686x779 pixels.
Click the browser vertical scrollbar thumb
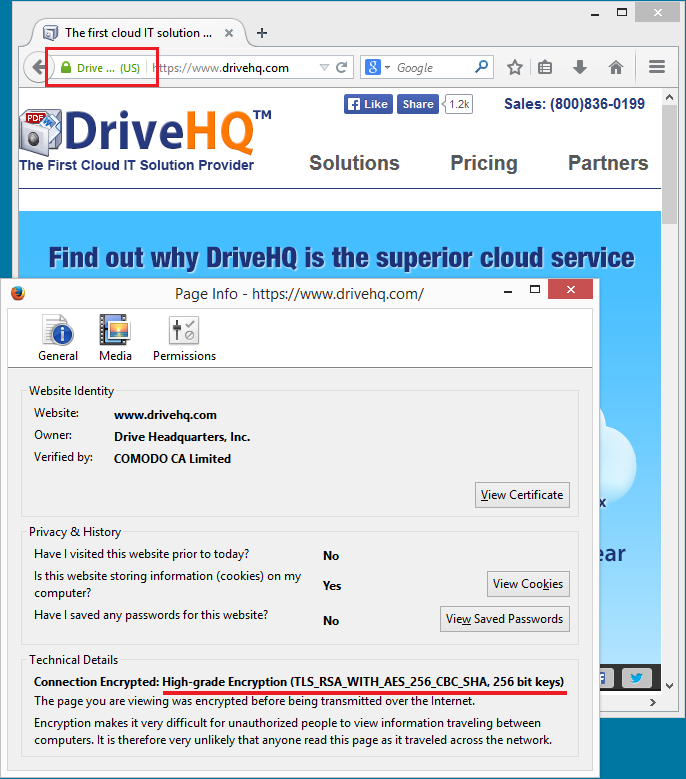point(669,164)
